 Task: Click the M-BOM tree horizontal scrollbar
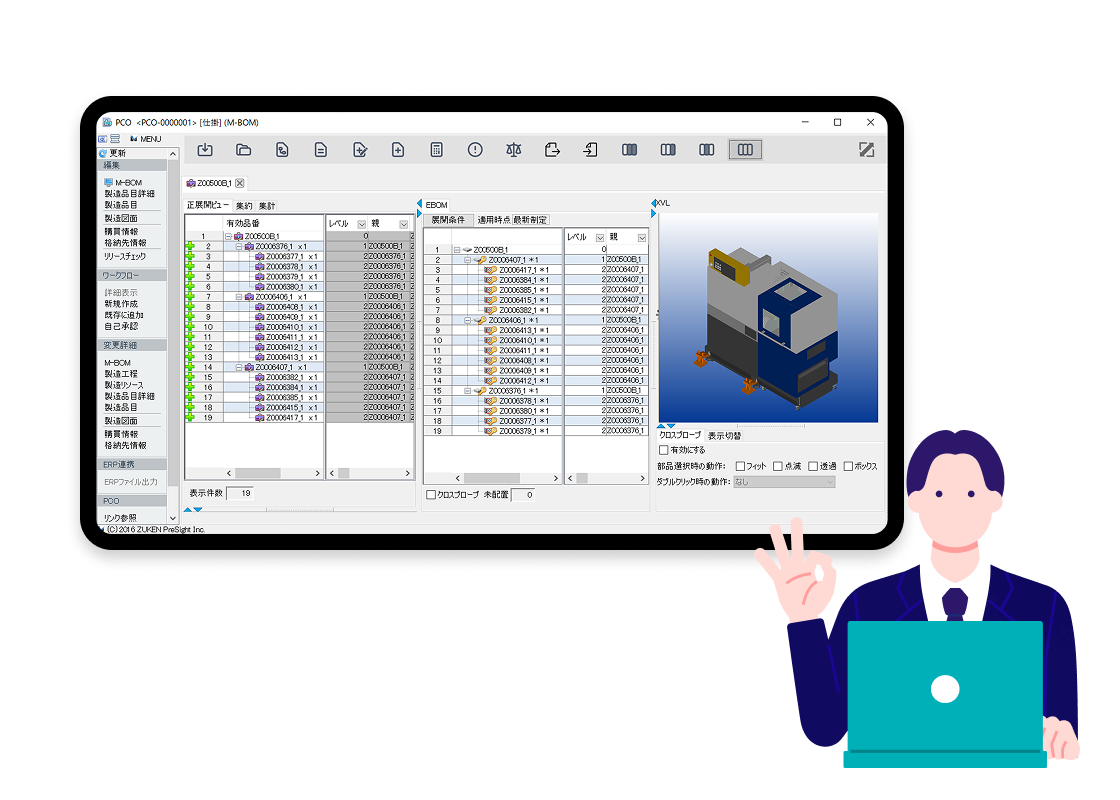256,473
